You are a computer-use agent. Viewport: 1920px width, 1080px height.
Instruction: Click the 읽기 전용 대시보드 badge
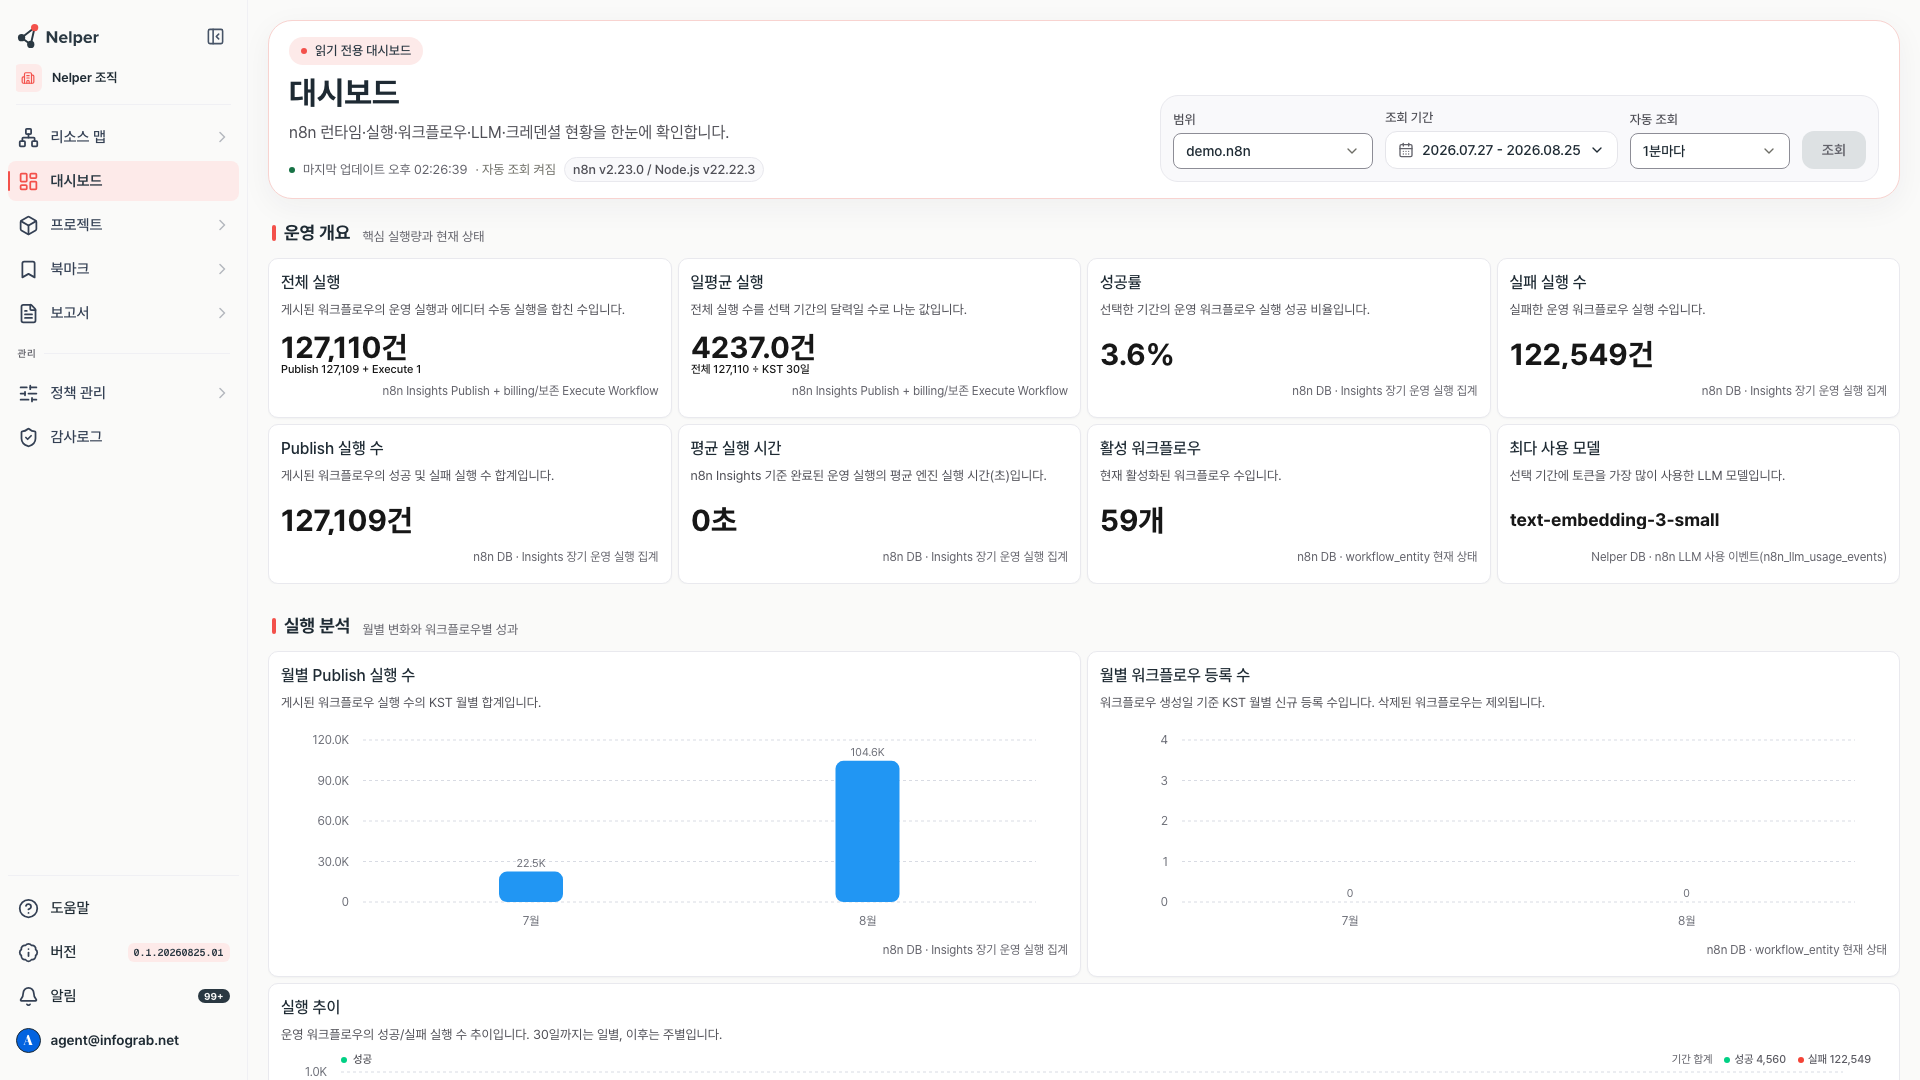356,51
